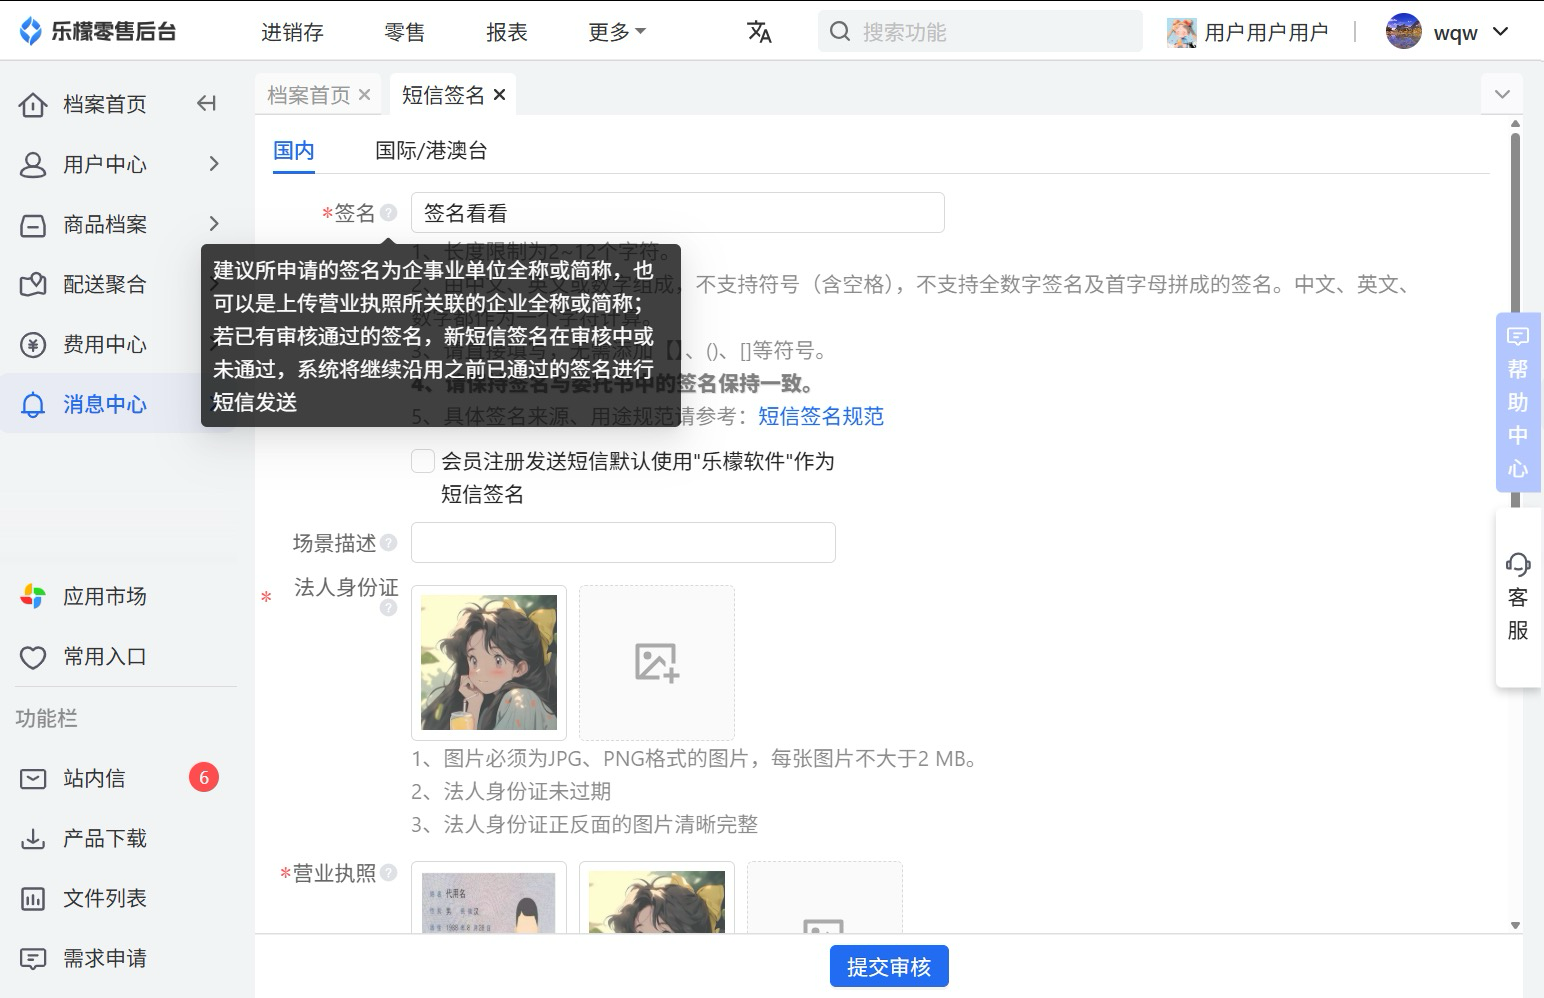Screen dimensions: 1544x998
Task: Open uploaded 法人身份证 girl thumbnail
Action: [x=489, y=662]
